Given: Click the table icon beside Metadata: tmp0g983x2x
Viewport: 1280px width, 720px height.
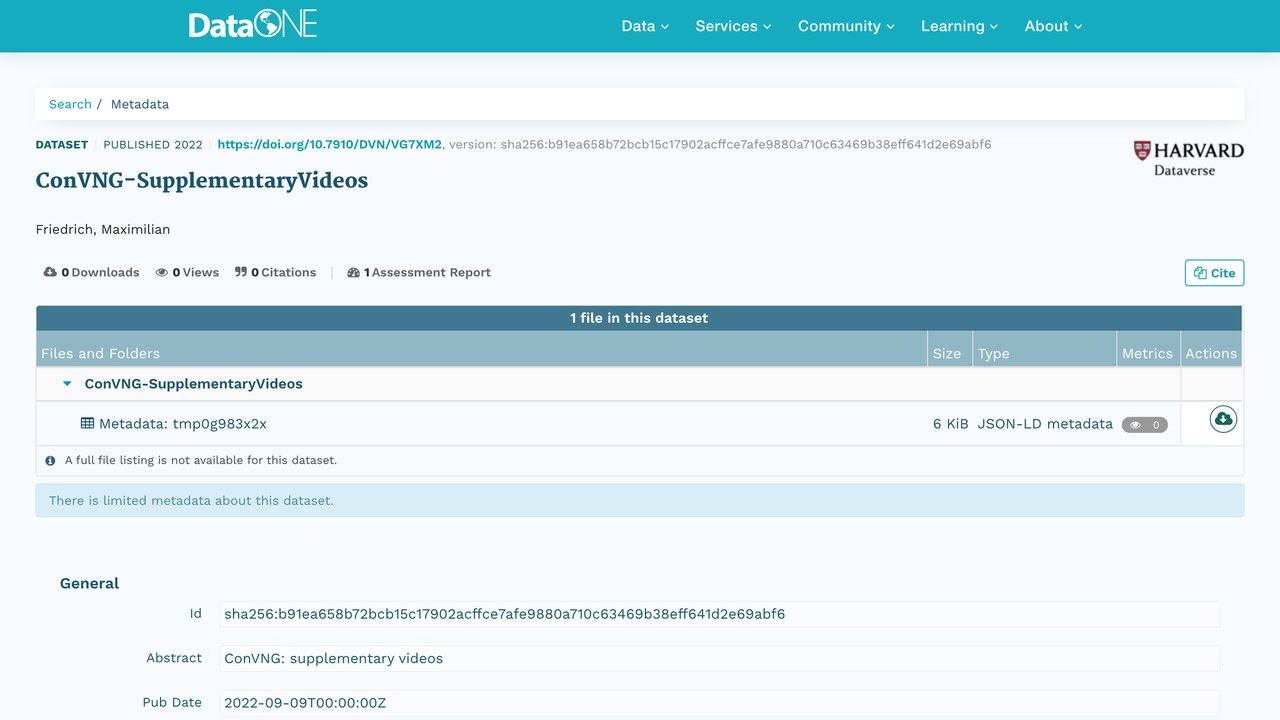Looking at the screenshot, I should pos(87,423).
